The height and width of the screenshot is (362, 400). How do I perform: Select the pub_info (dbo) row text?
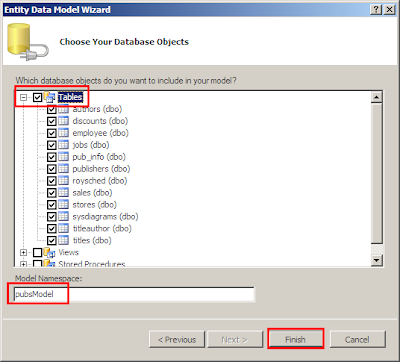click(99, 157)
